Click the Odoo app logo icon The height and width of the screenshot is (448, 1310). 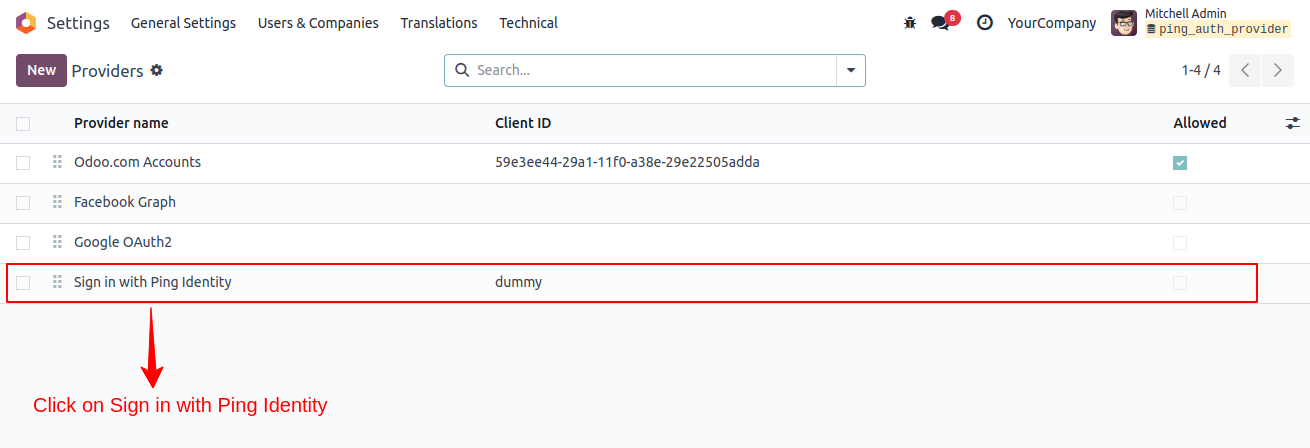[x=26, y=22]
